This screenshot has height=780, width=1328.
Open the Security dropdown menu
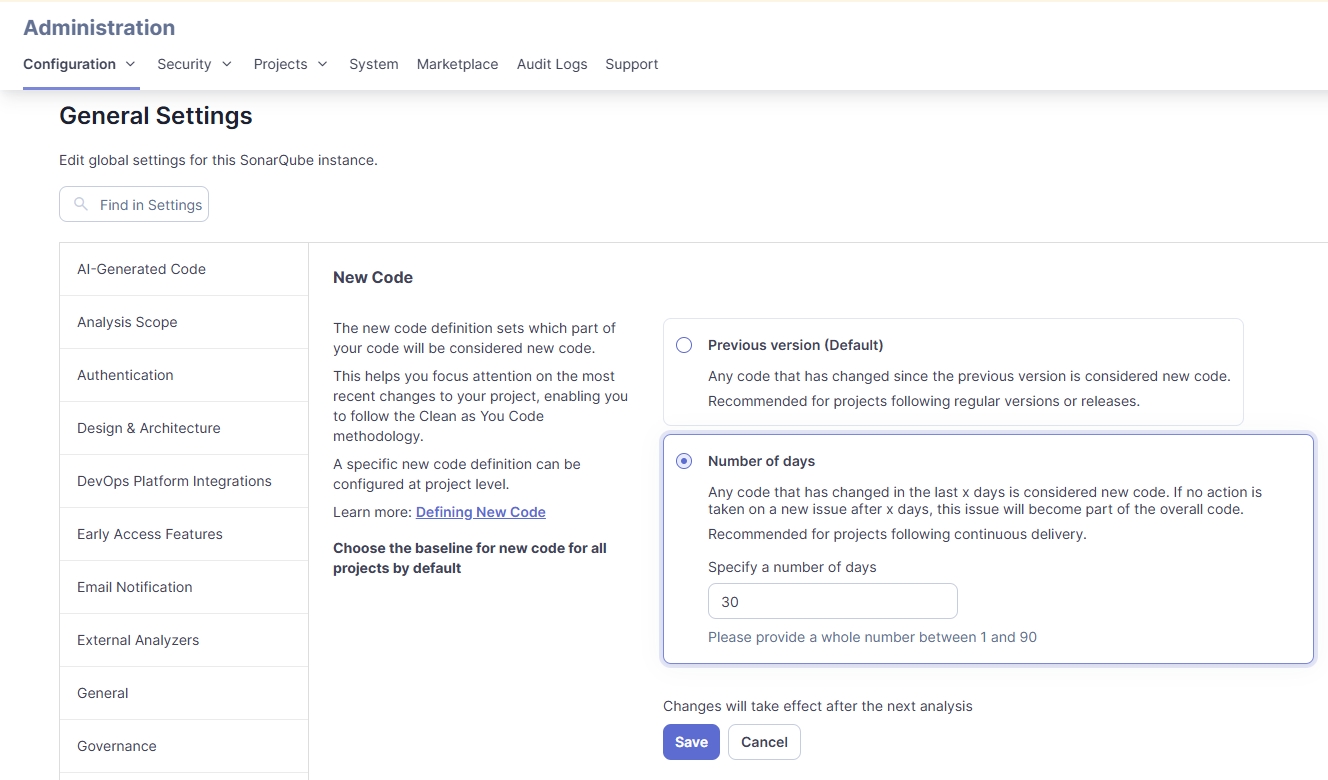click(194, 64)
